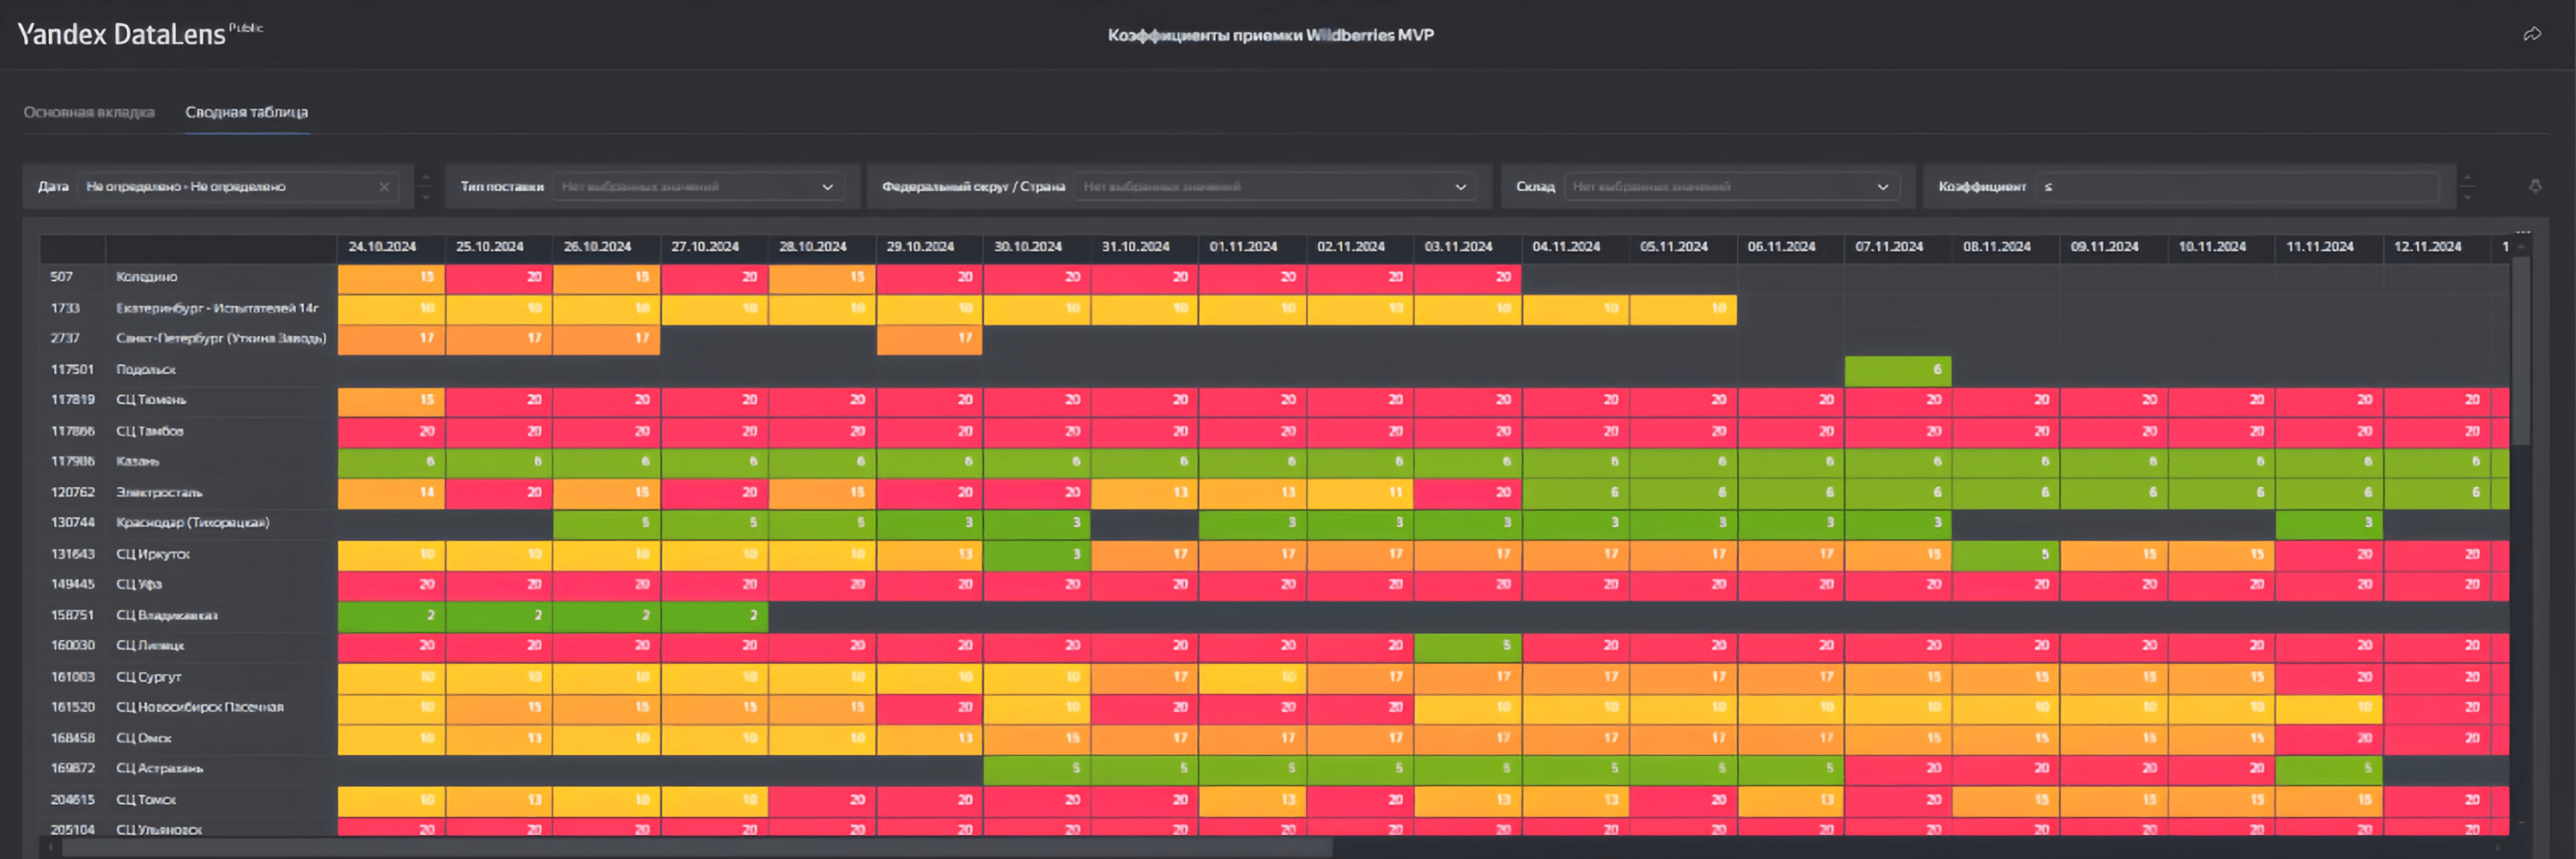Switch to the Основная вкладка tab
This screenshot has width=2576, height=859.
(x=89, y=112)
